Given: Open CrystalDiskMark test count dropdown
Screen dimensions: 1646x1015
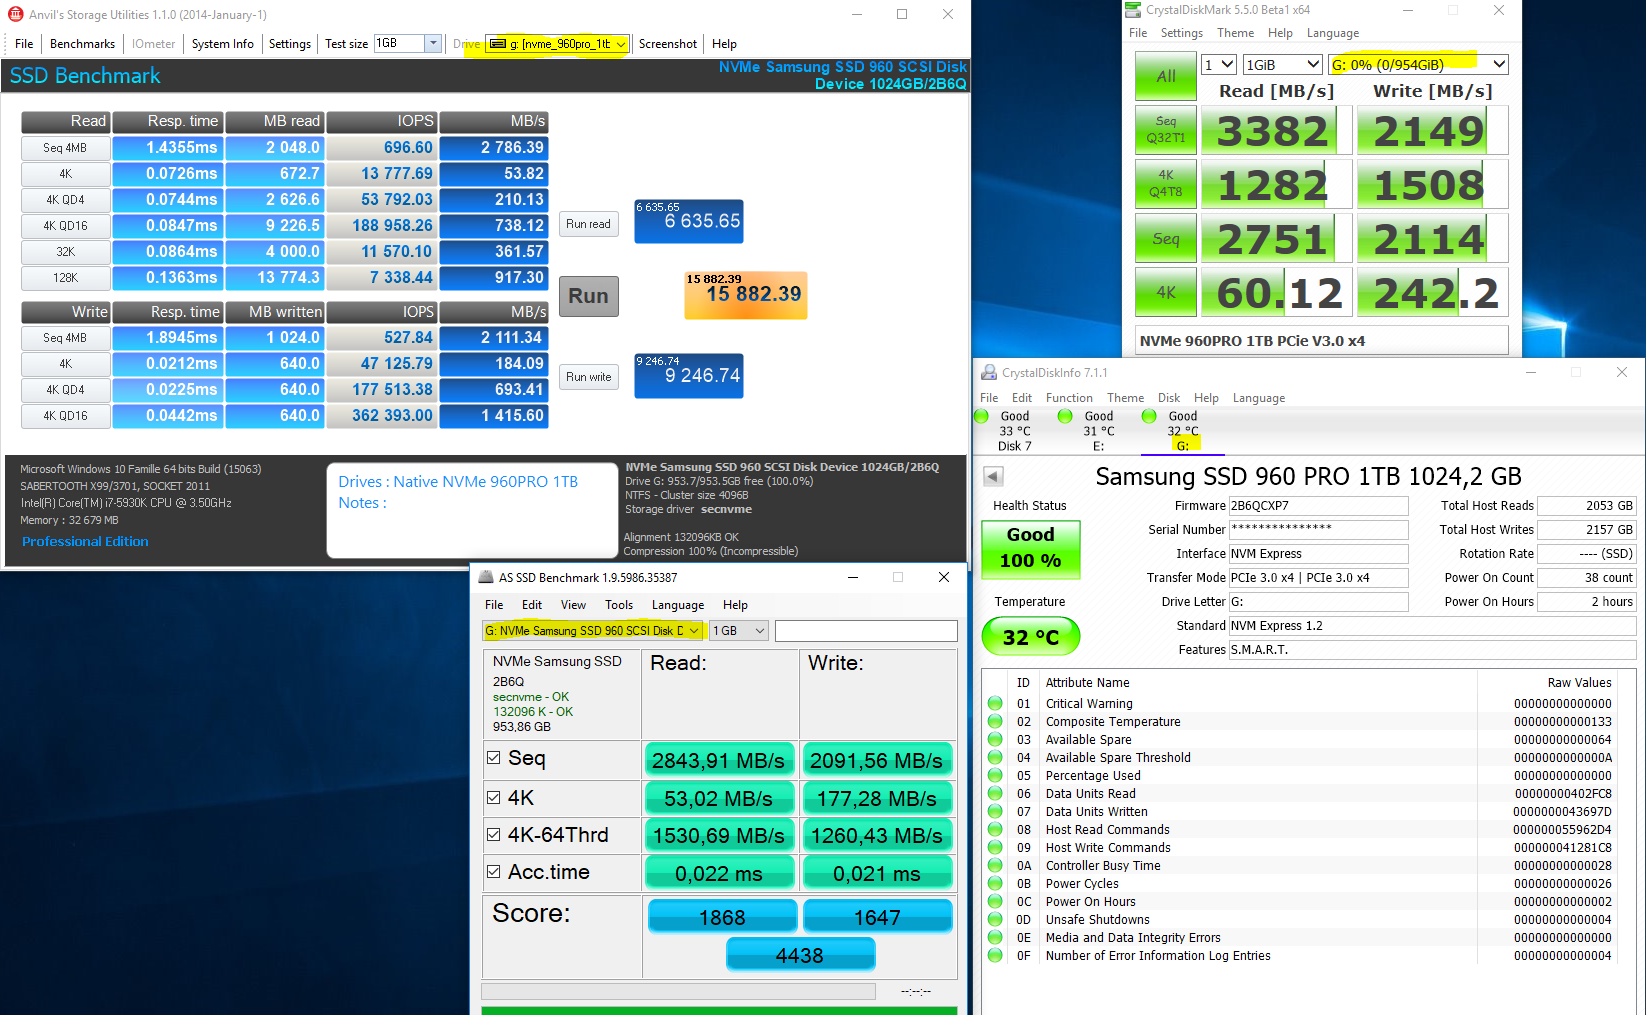Looking at the screenshot, I should pyautogui.click(x=1218, y=64).
